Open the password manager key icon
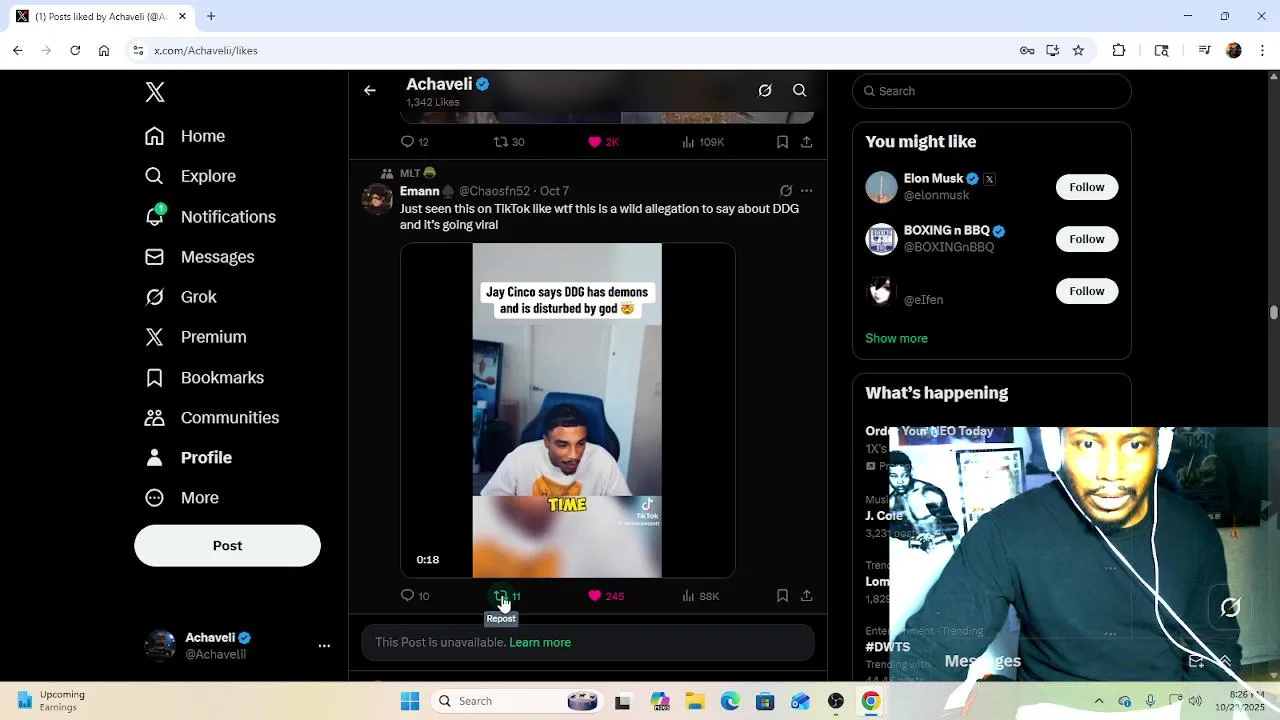This screenshot has height=720, width=1280. coord(1027,50)
